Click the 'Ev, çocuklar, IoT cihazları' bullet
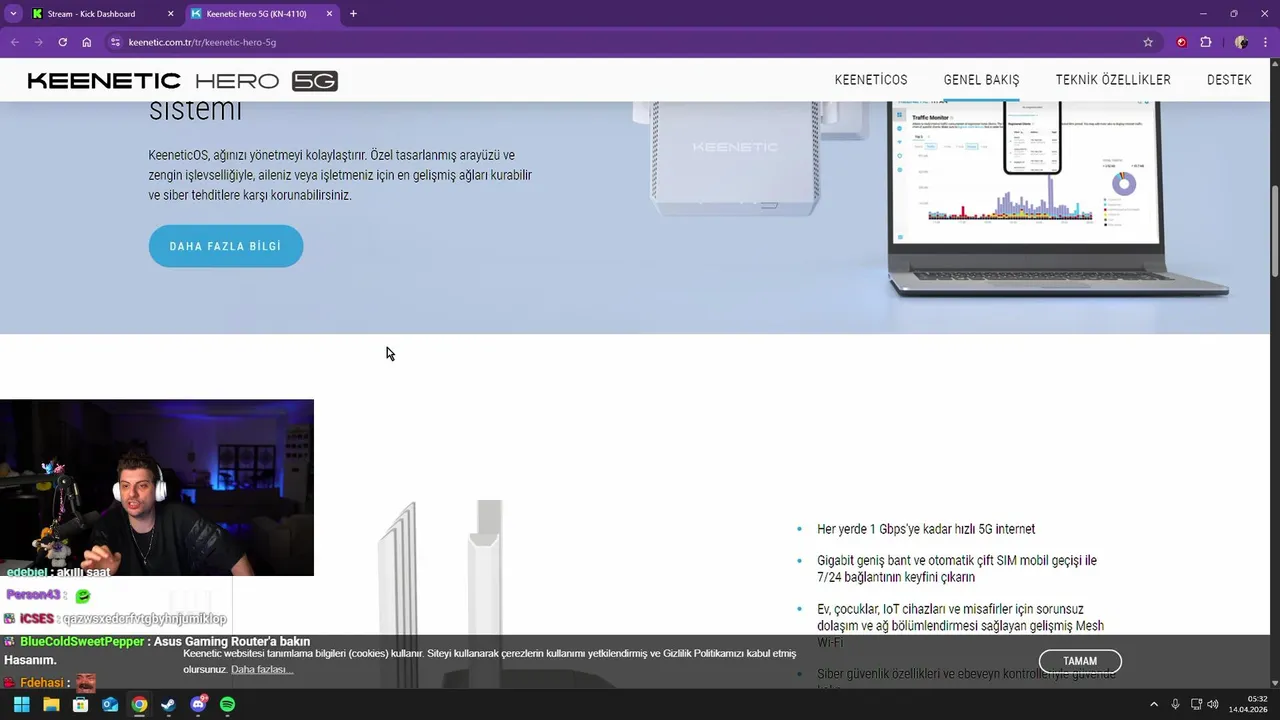The height and width of the screenshot is (720, 1280). click(960, 625)
